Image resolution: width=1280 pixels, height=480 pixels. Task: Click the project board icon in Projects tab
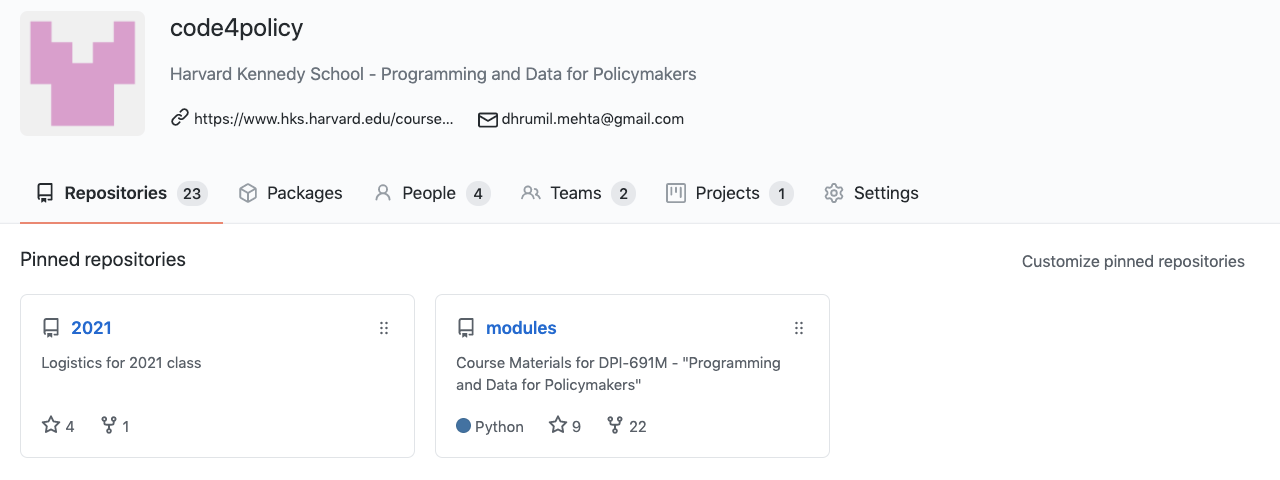tap(676, 193)
